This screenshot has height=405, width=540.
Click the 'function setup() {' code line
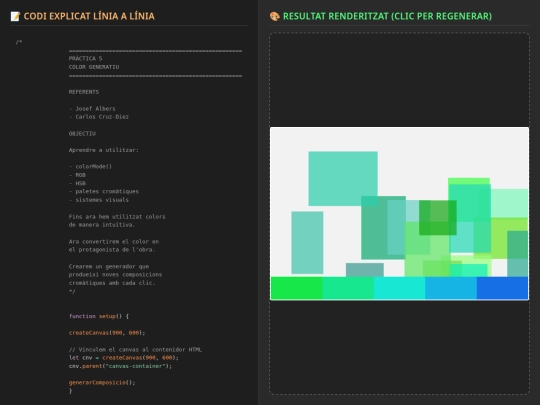click(98, 316)
